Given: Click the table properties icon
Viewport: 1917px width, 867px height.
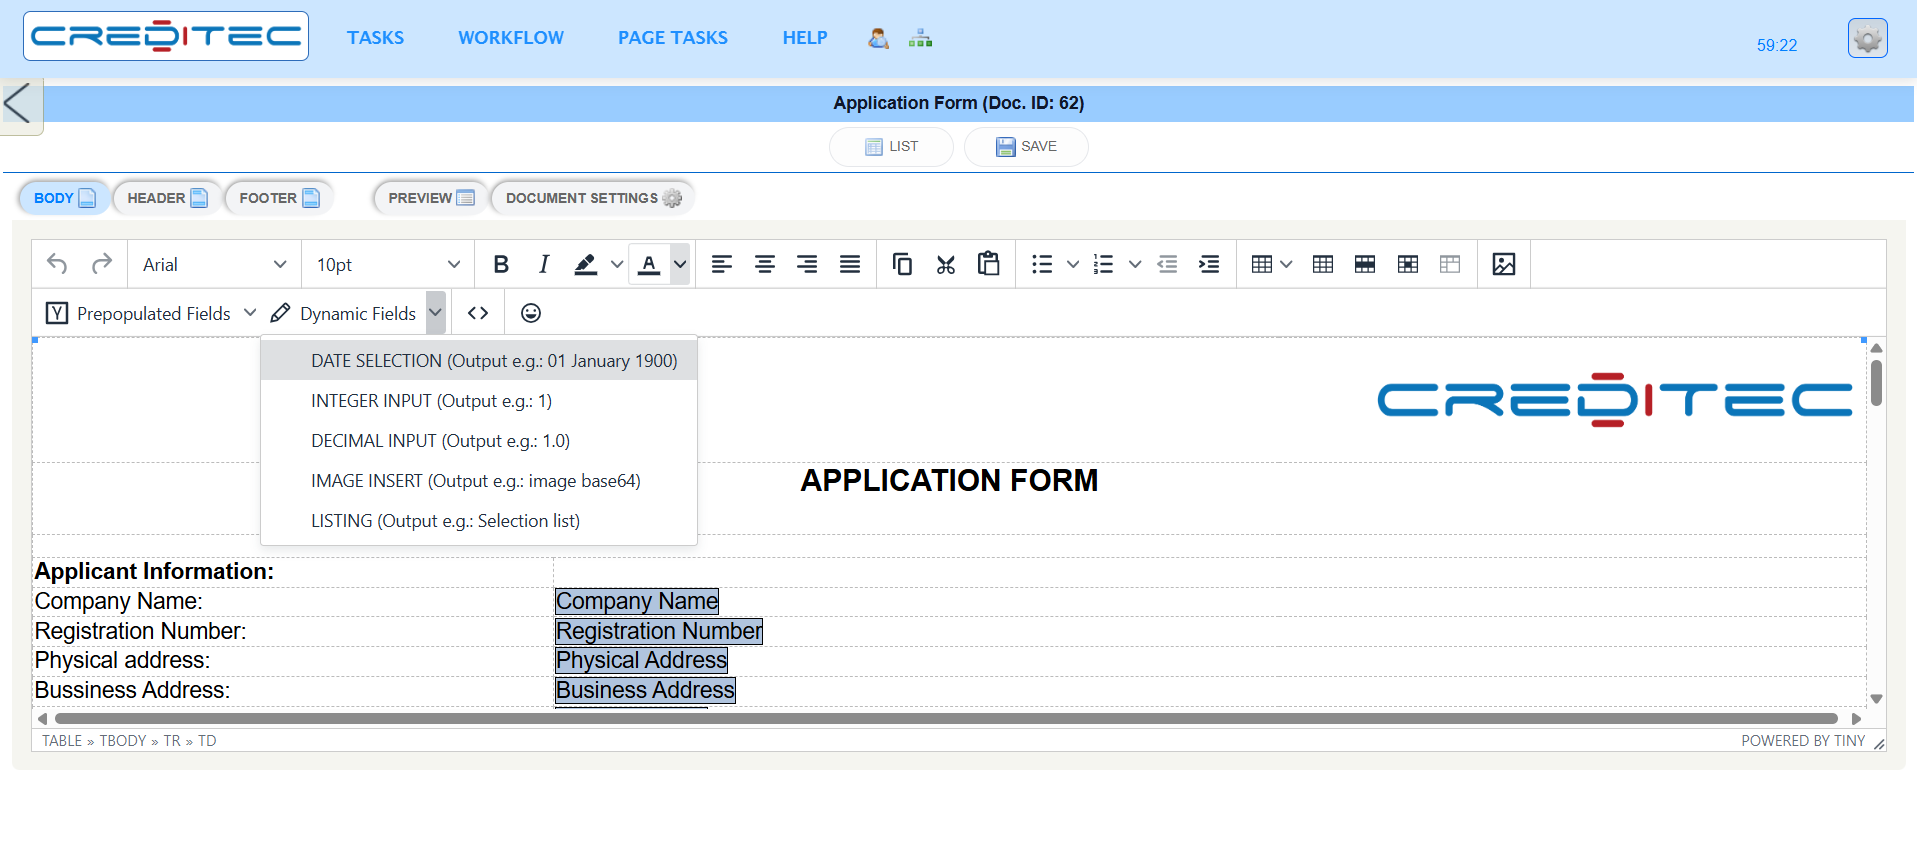Looking at the screenshot, I should 1323,264.
